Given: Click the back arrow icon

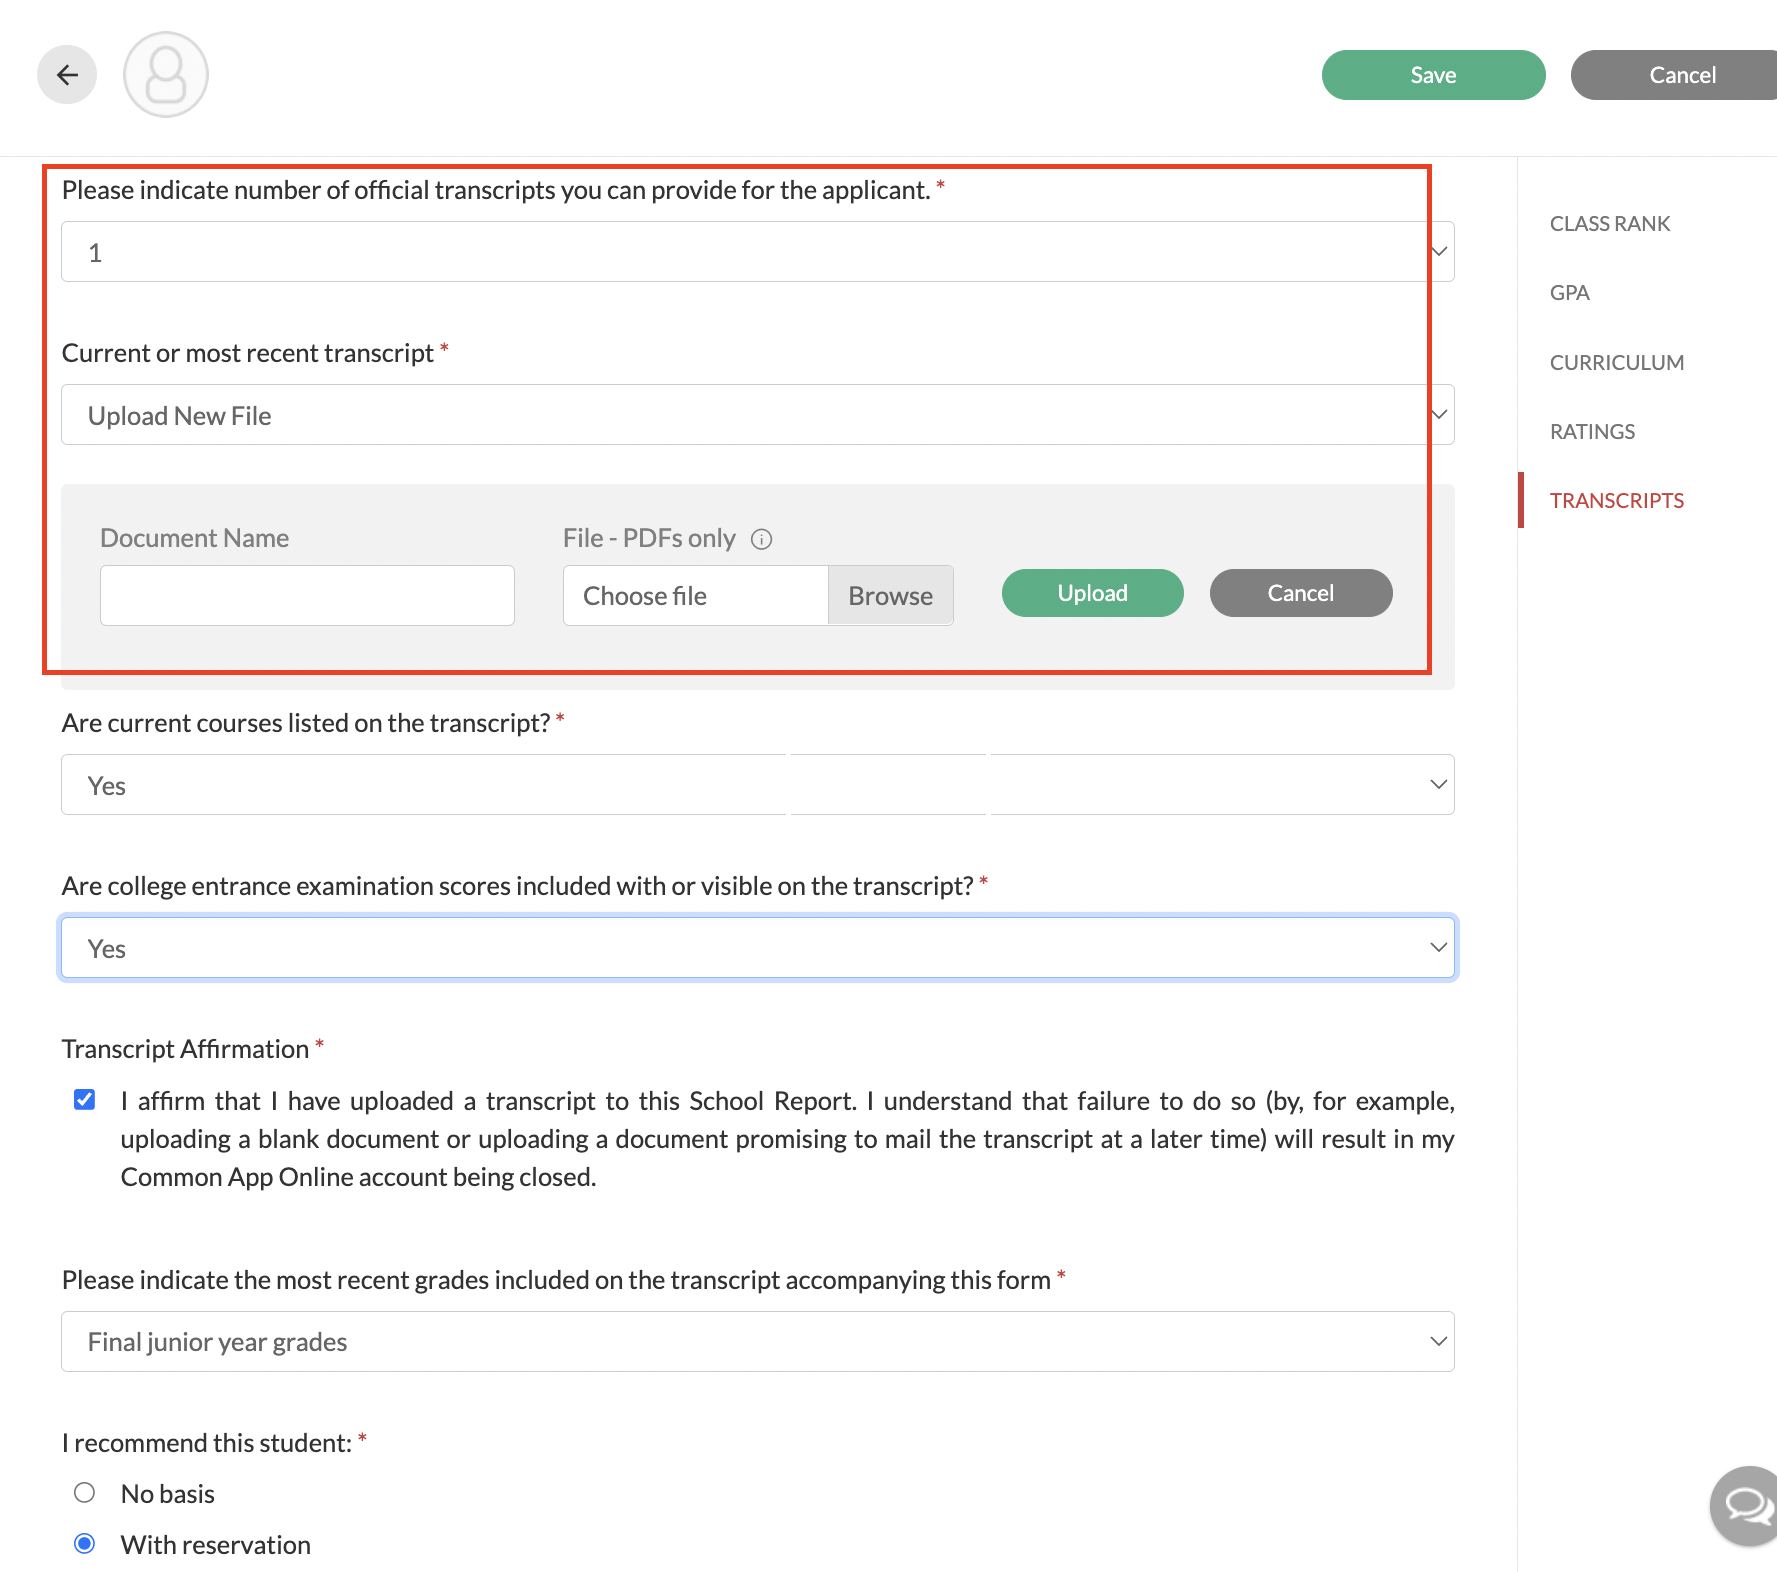Looking at the screenshot, I should tap(67, 75).
